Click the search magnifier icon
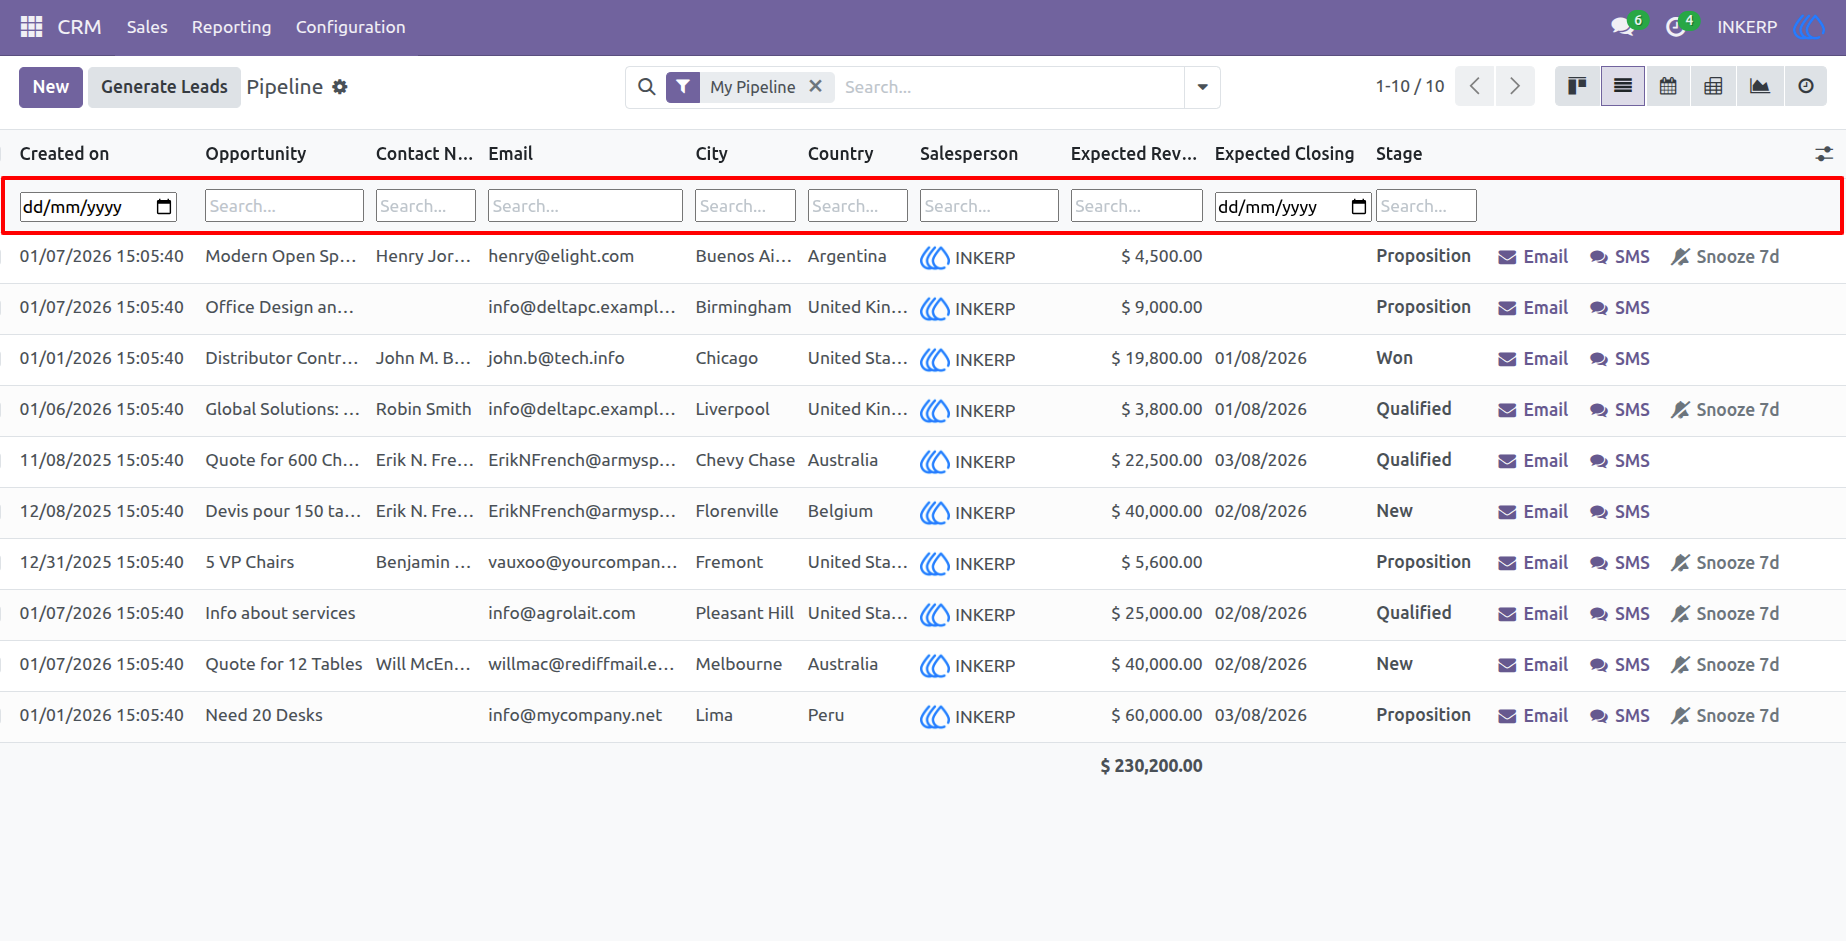This screenshot has height=941, width=1846. click(647, 87)
